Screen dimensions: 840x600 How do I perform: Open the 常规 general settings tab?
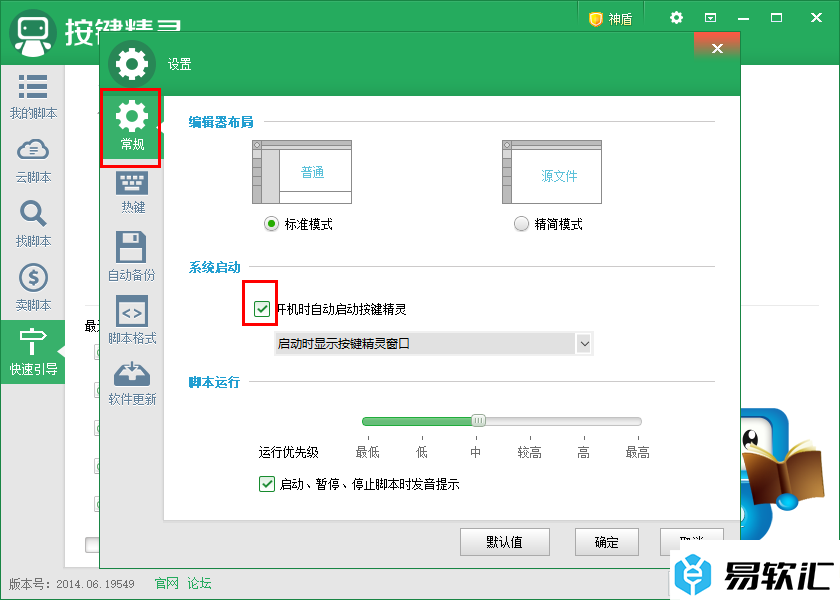point(131,127)
